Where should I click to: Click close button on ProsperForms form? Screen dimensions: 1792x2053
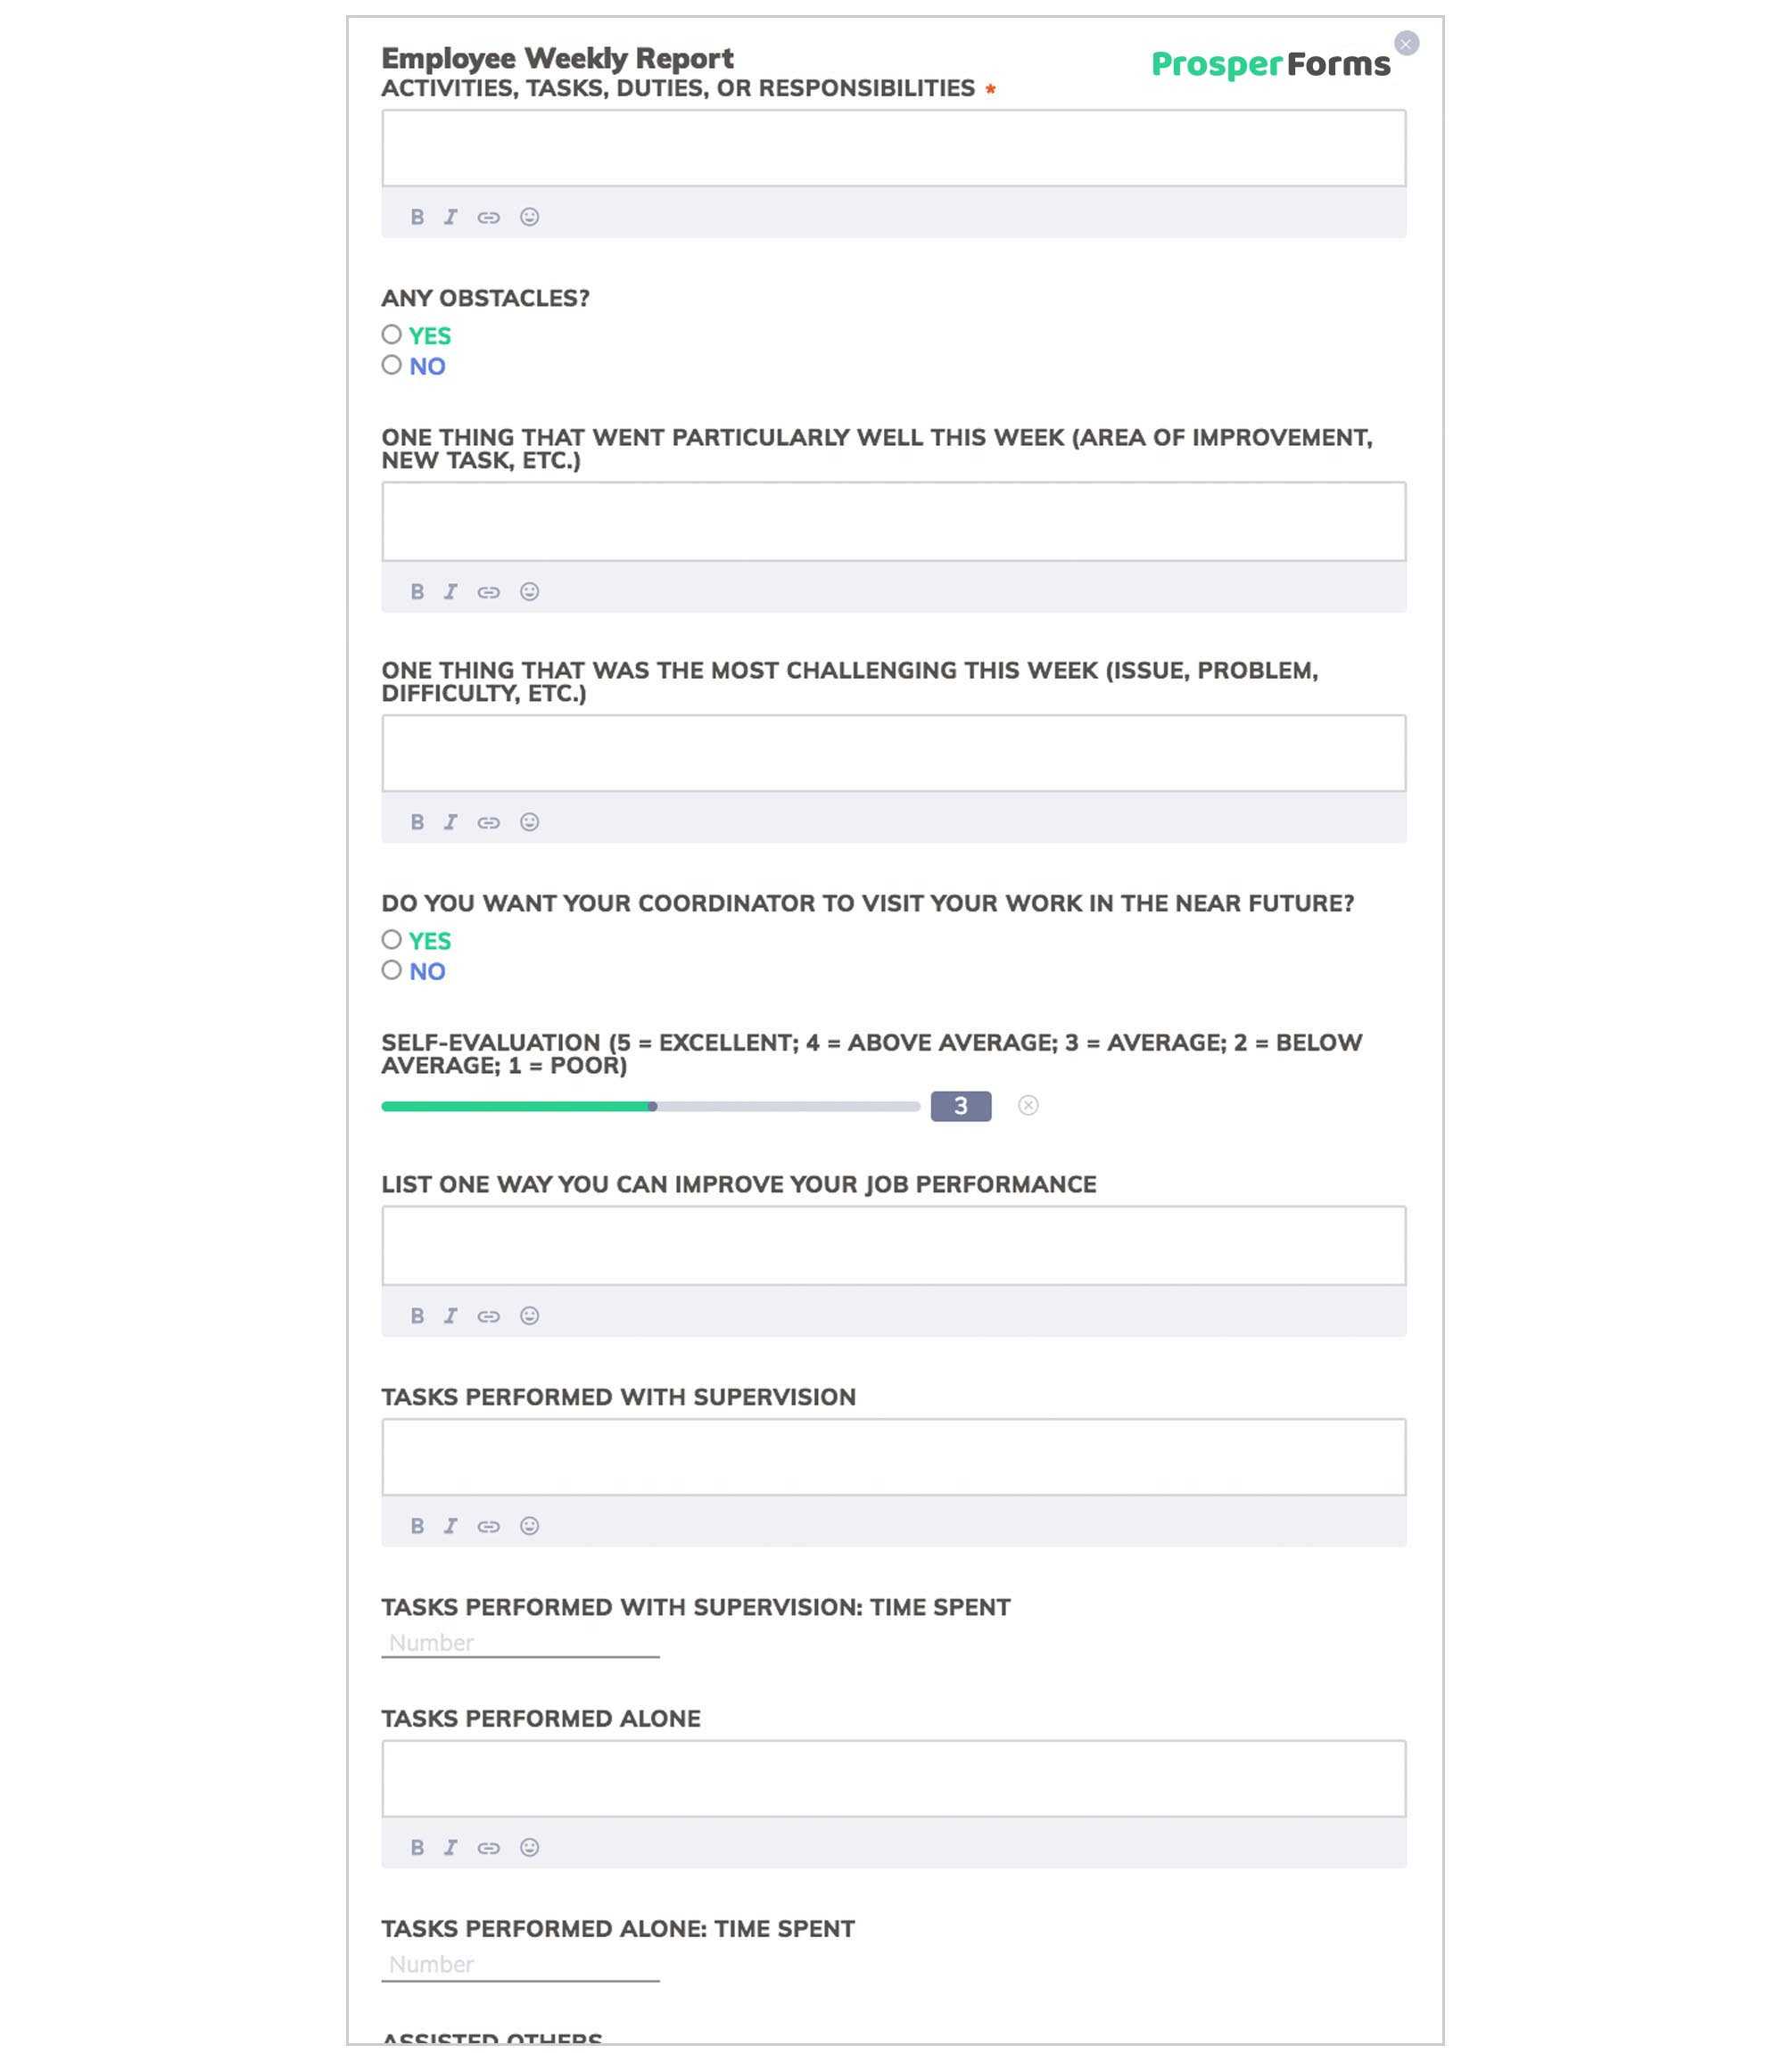[1406, 42]
